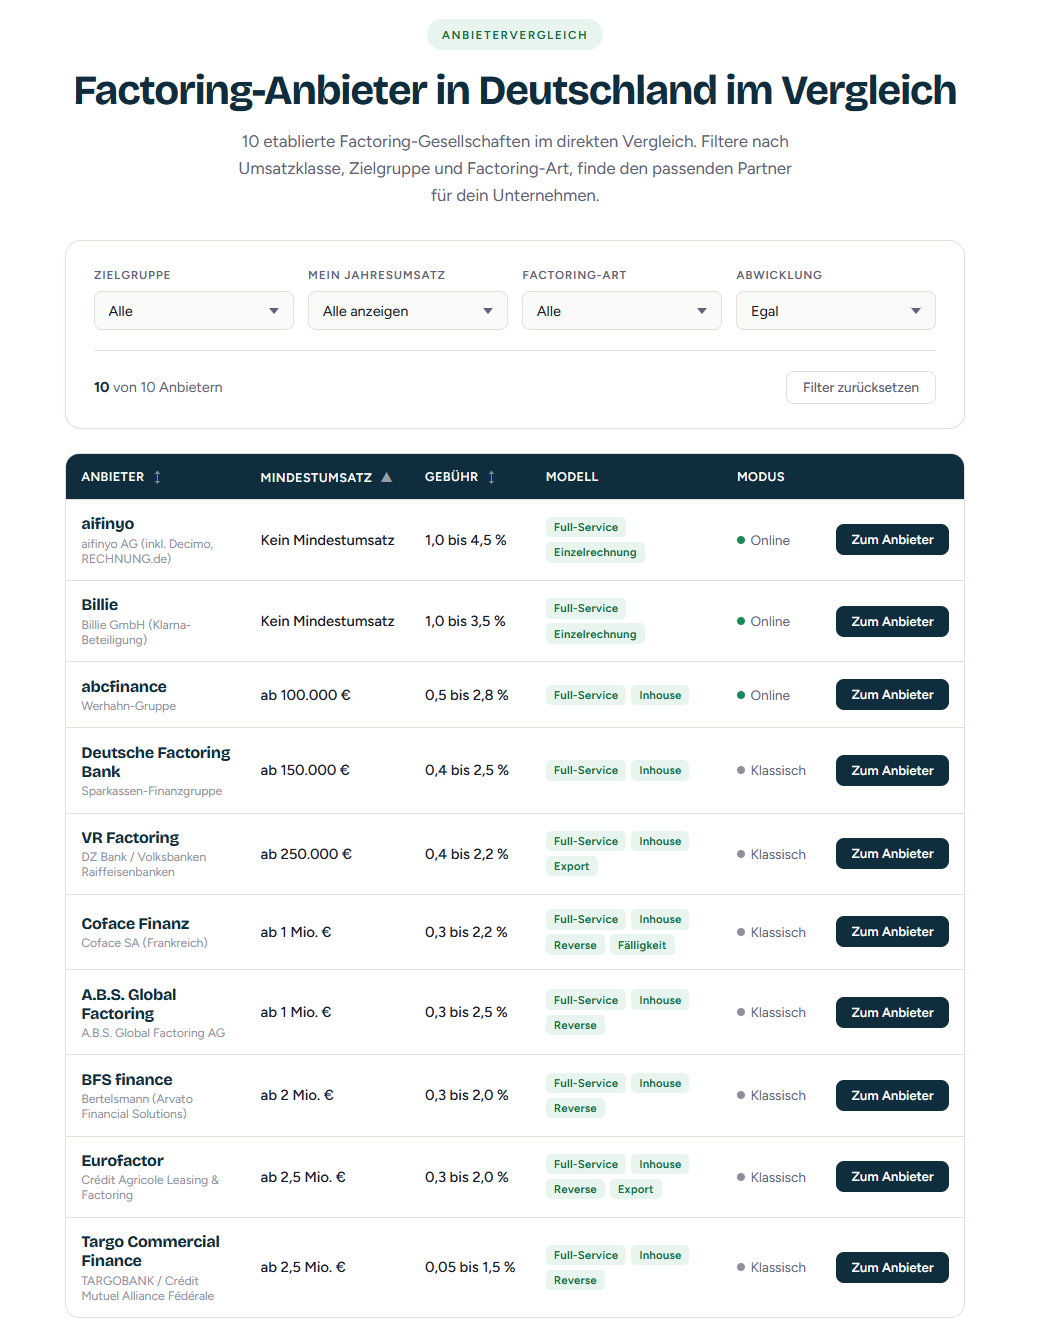The width and height of the screenshot is (1039, 1338).
Task: Click the 0,05 bis 1,5 % fee value
Action: click(470, 1267)
